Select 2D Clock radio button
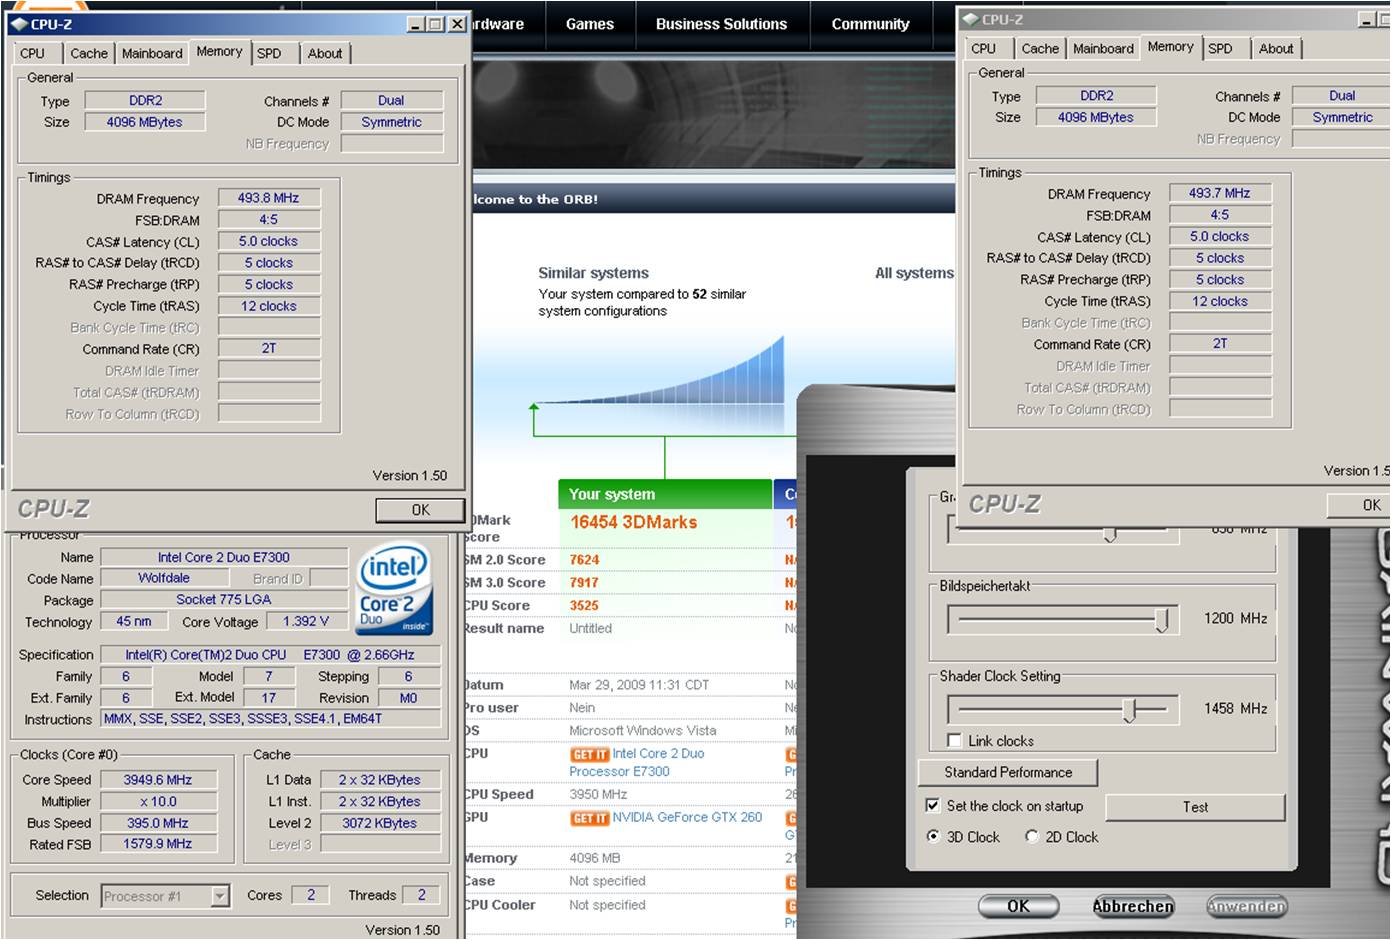Screen dimensions: 1391x940 tap(1032, 837)
